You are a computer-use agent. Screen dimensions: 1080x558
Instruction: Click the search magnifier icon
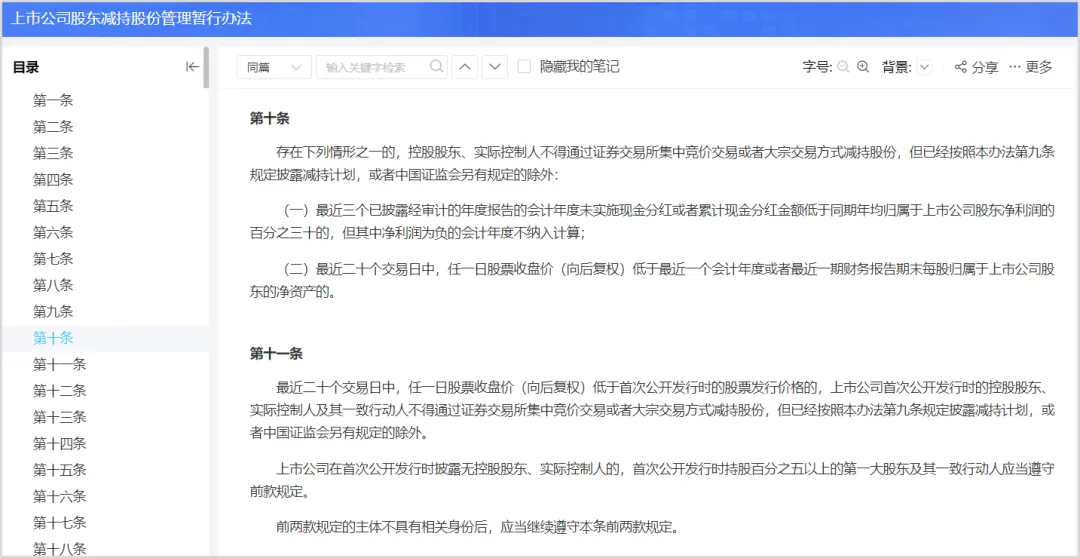[436, 67]
